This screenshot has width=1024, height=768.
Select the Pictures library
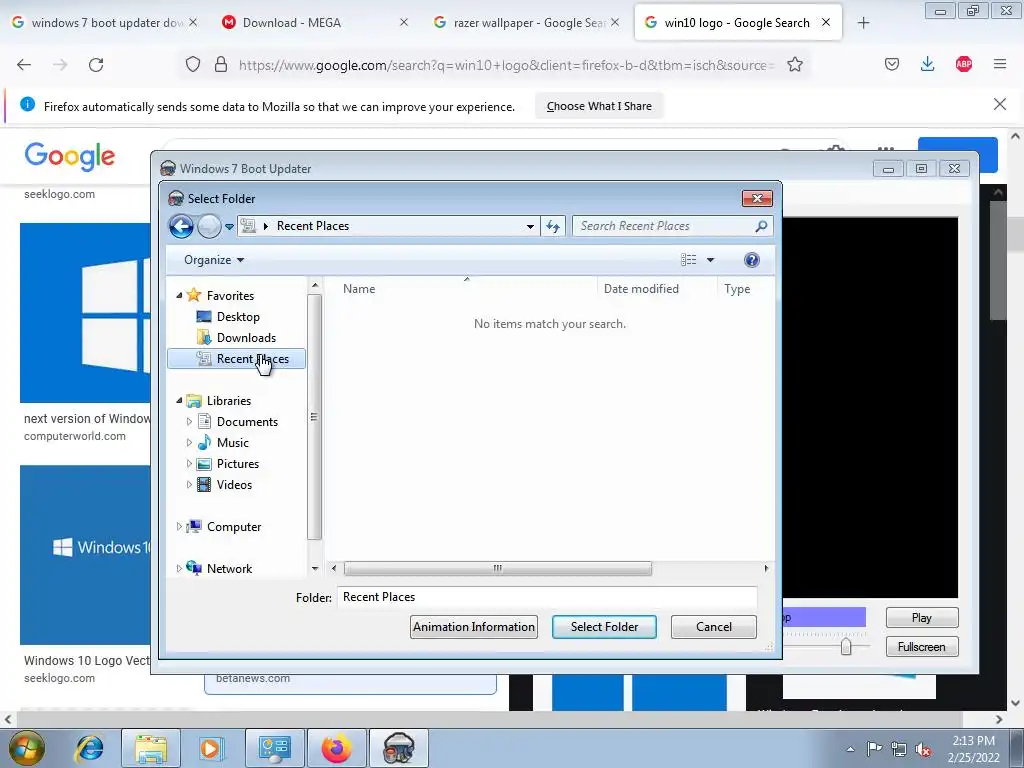point(238,464)
